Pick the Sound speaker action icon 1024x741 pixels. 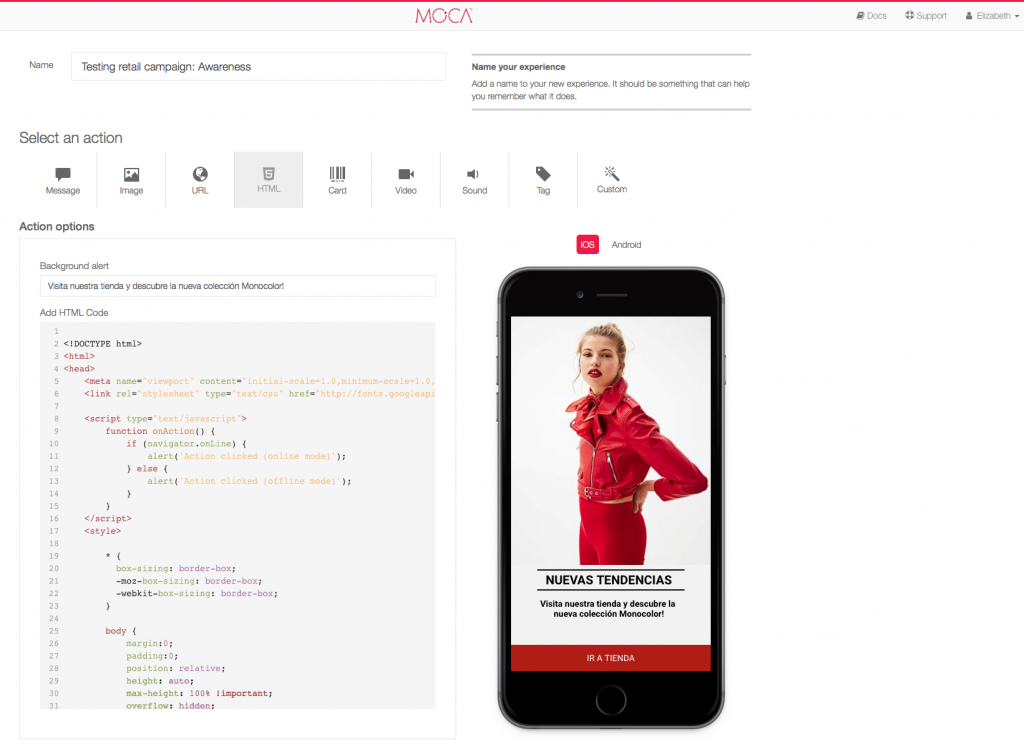(474, 180)
